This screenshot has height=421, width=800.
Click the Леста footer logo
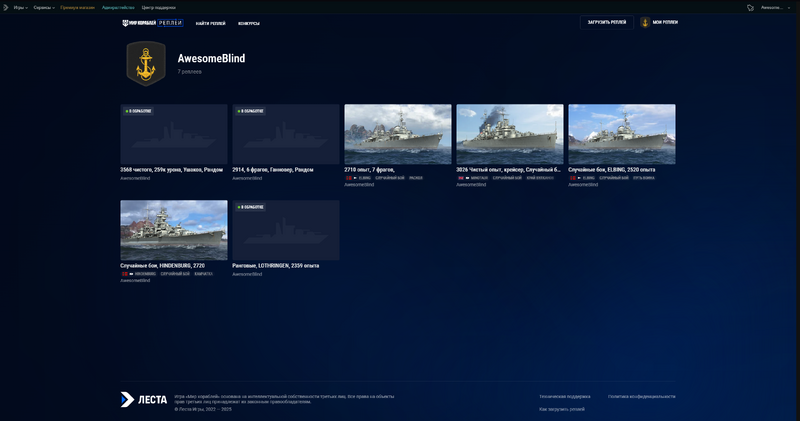click(x=144, y=400)
